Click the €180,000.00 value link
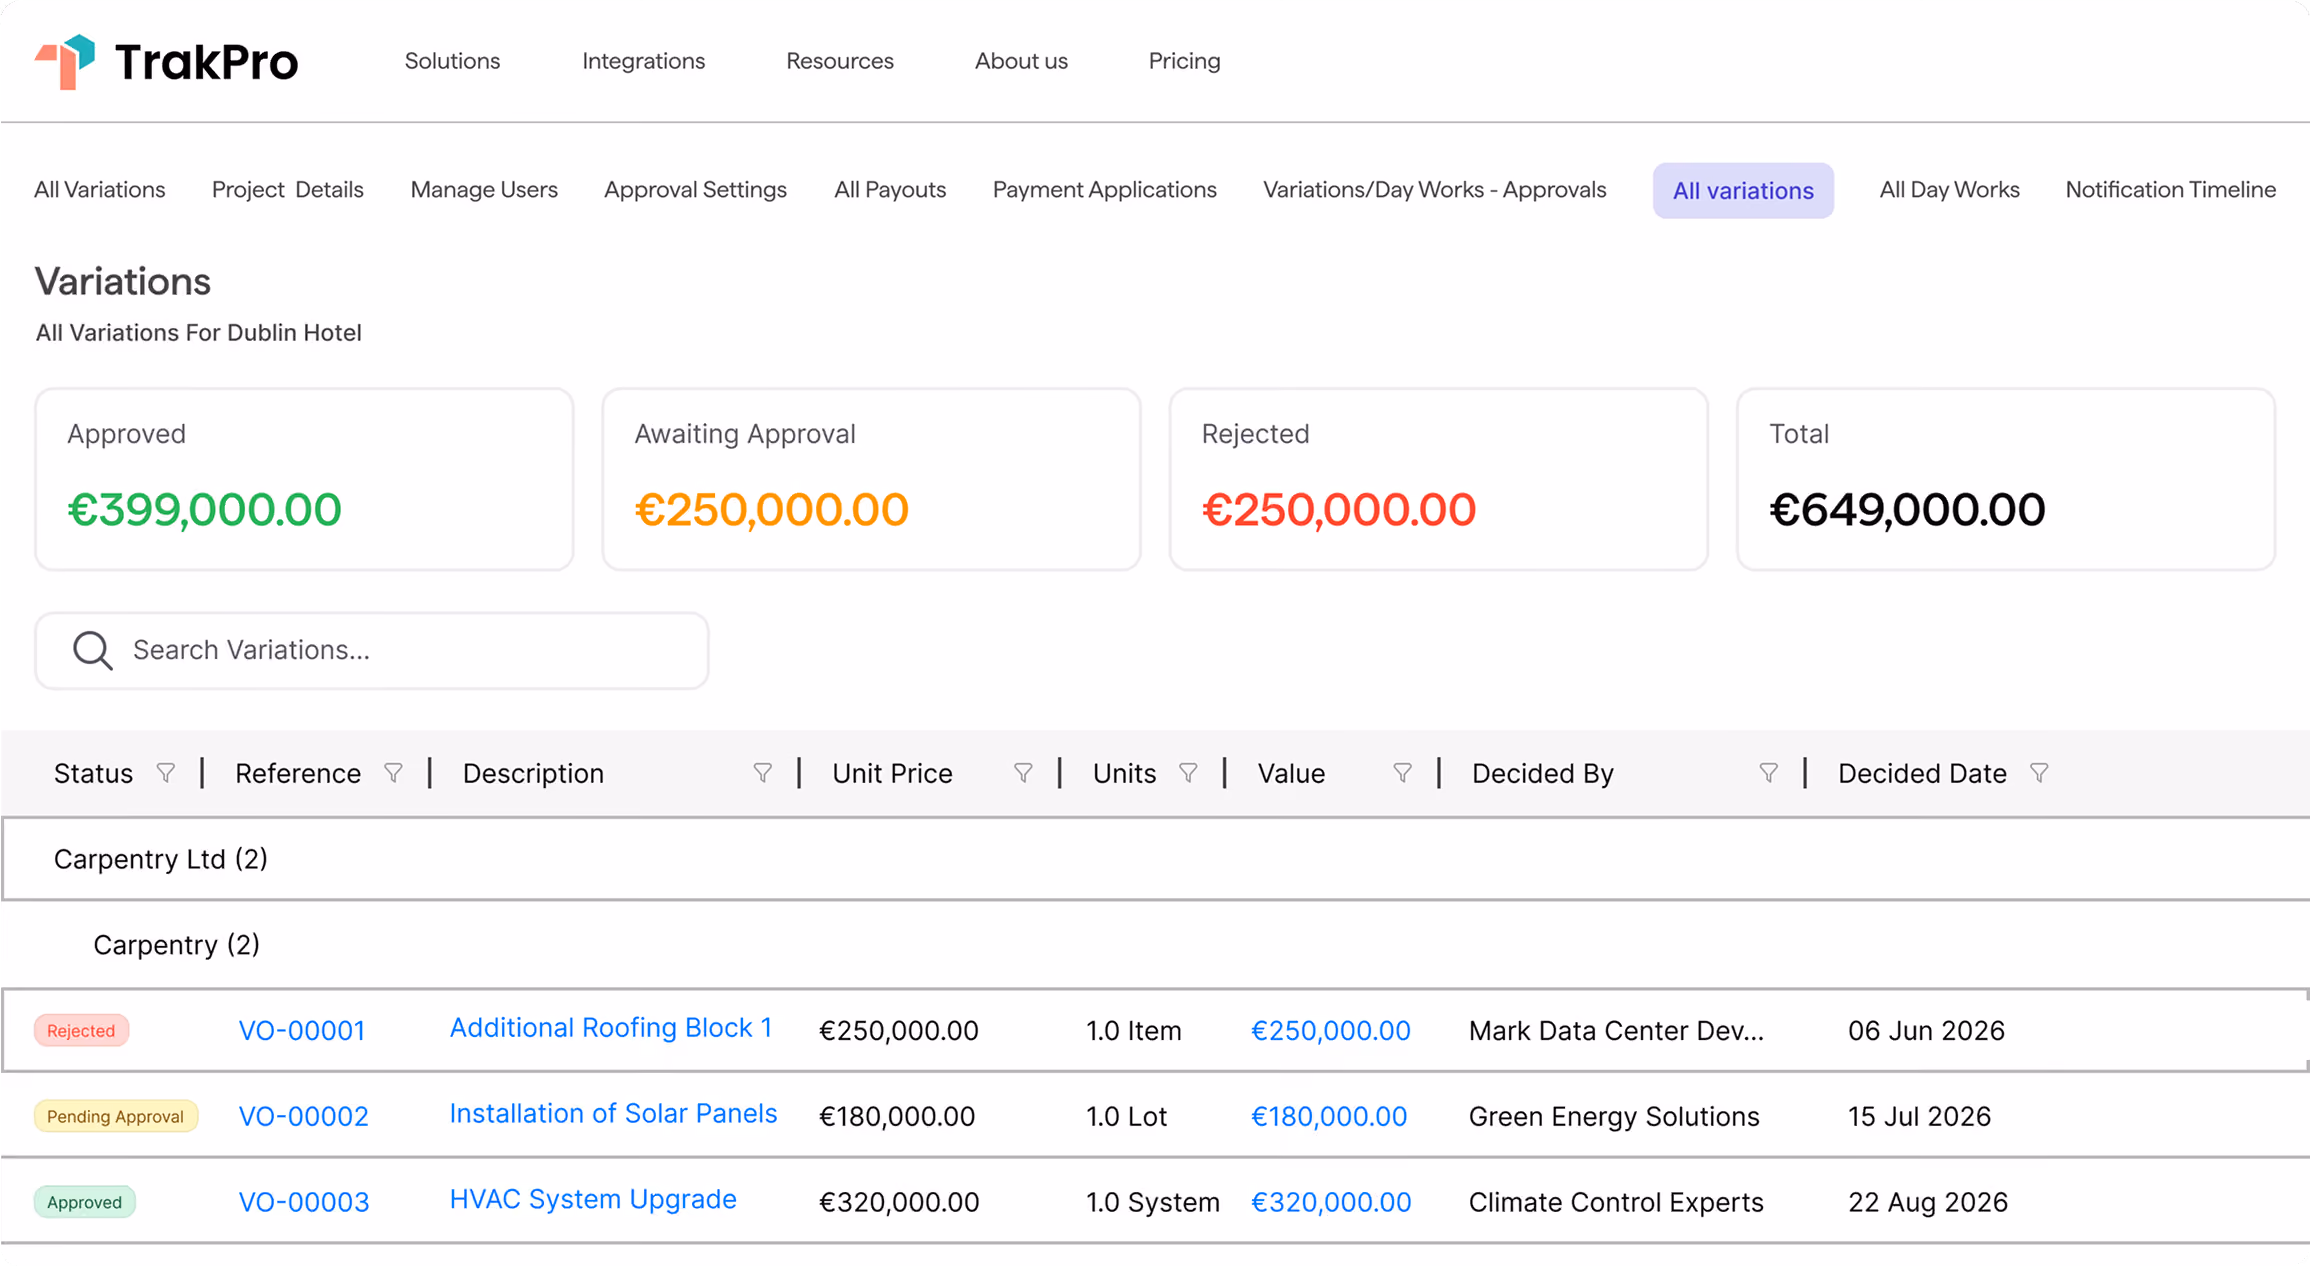 [1329, 1117]
